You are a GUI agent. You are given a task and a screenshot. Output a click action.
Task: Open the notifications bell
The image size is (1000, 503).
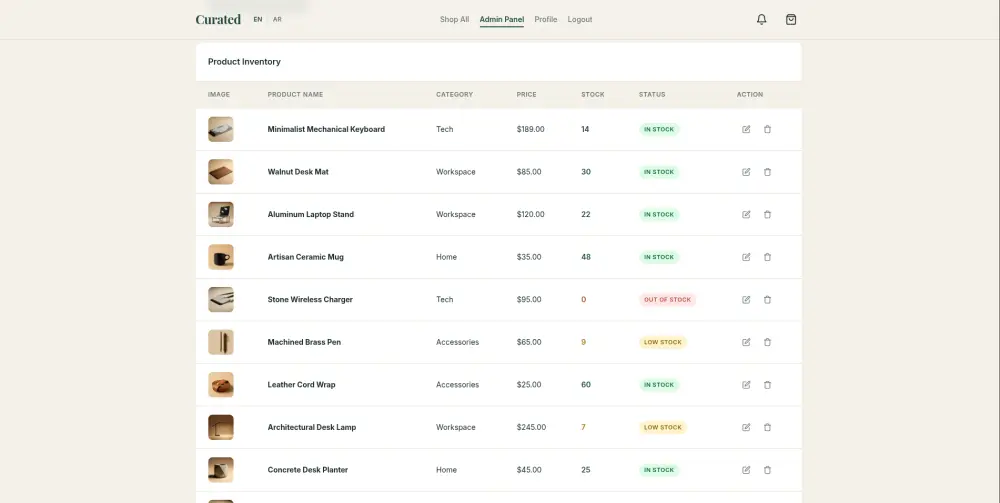coord(761,20)
